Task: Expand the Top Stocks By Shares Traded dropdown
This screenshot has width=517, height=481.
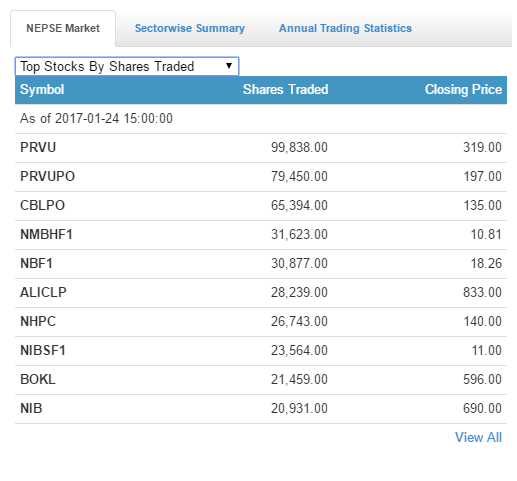Action: (127, 66)
